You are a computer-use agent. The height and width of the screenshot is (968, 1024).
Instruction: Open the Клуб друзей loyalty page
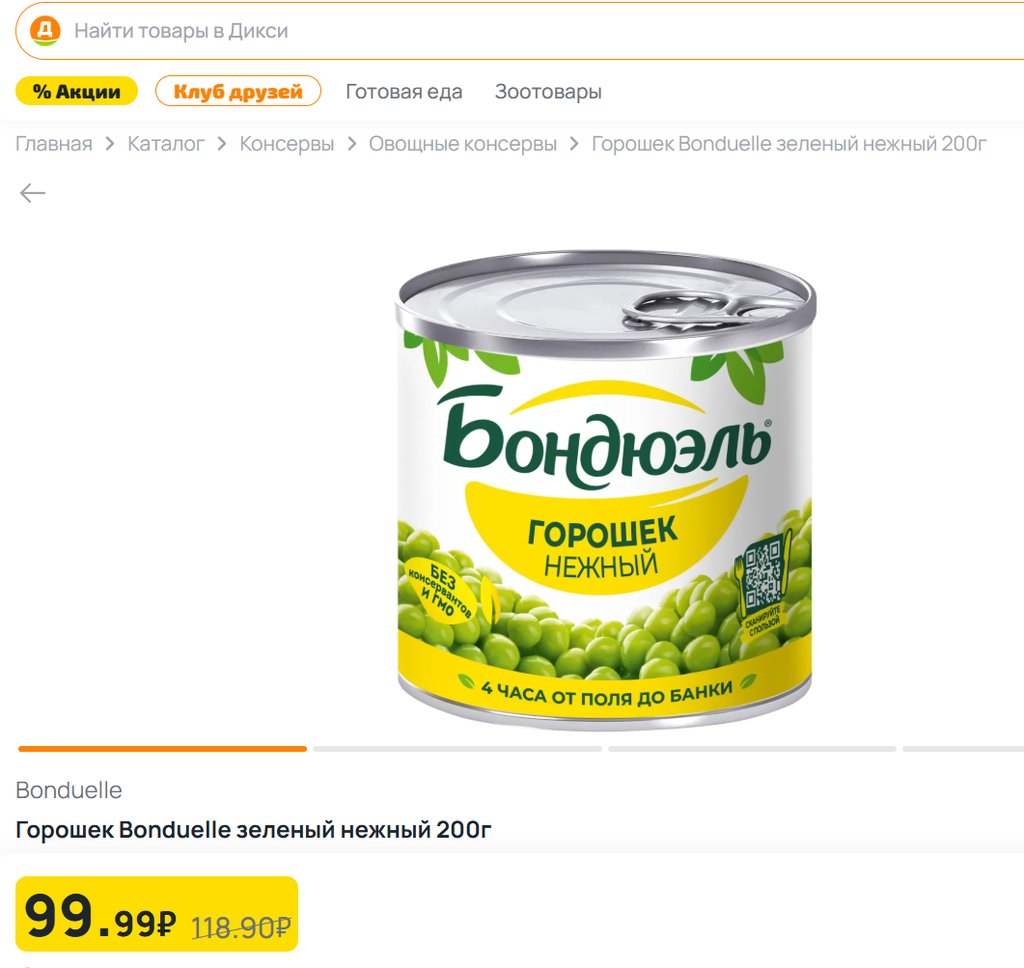pos(238,92)
